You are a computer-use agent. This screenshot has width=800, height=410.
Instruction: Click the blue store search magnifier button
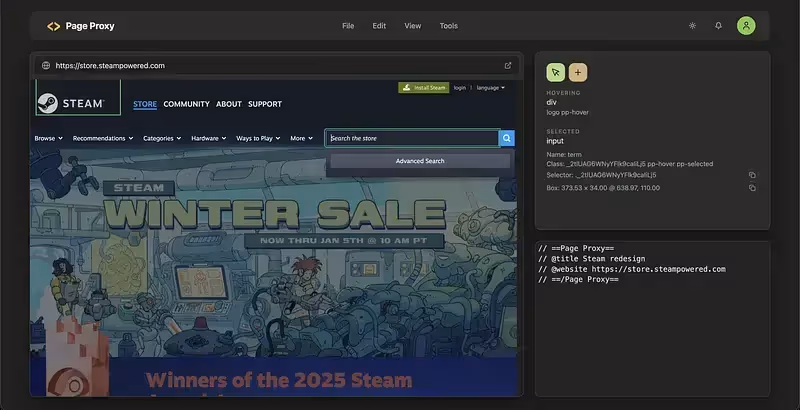click(x=507, y=138)
